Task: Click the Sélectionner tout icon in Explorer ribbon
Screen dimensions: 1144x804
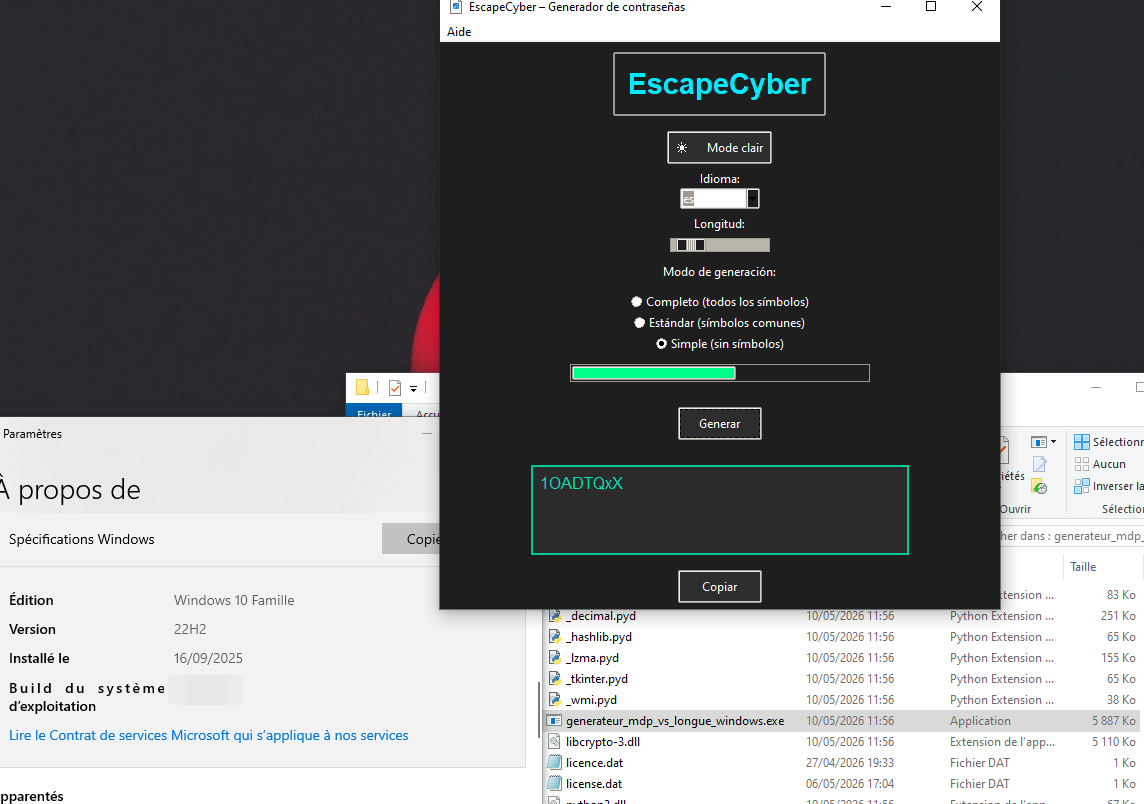Action: click(1082, 441)
